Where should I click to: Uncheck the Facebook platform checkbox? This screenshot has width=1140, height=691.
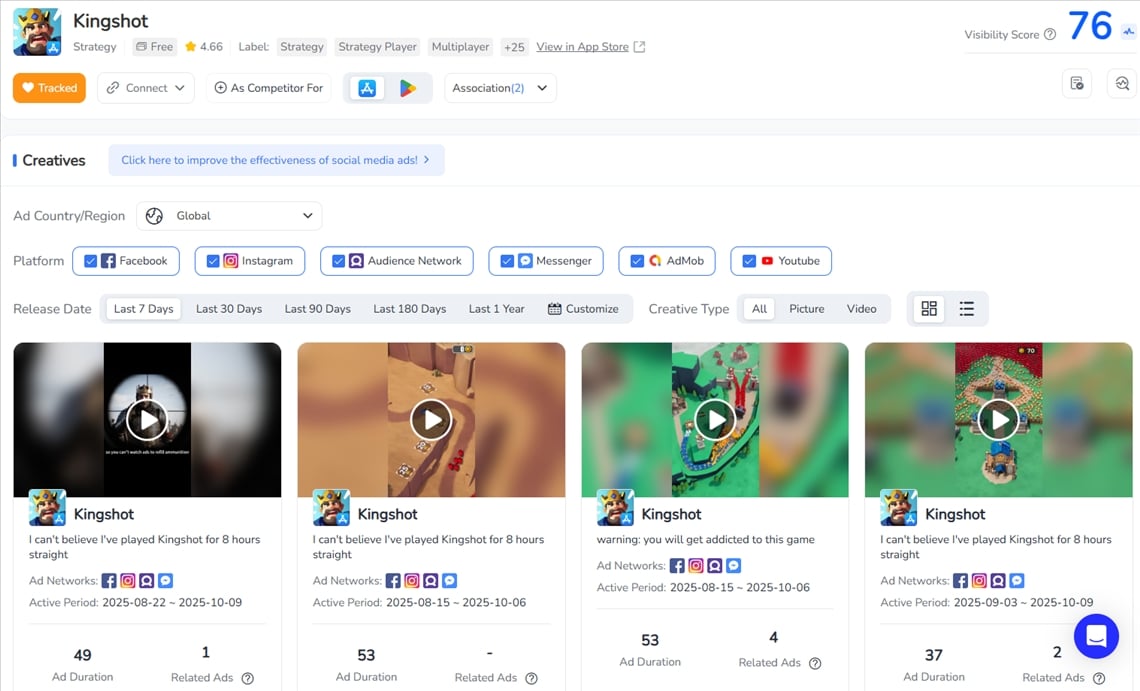coord(91,261)
